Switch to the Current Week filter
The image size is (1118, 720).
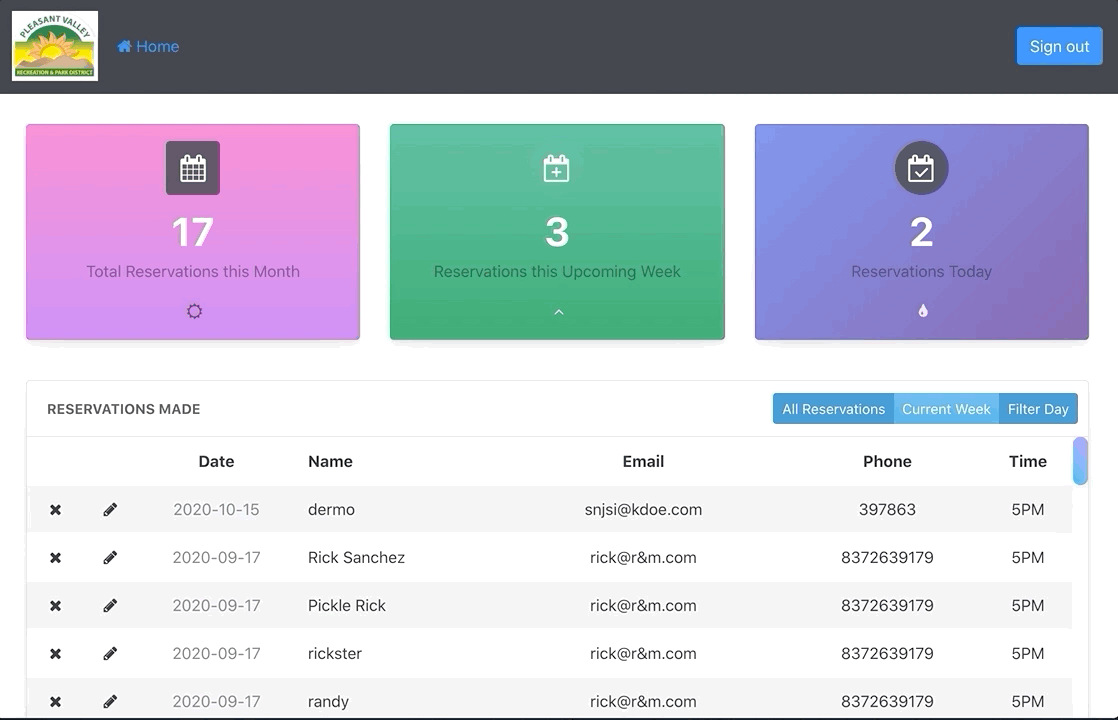tap(946, 409)
